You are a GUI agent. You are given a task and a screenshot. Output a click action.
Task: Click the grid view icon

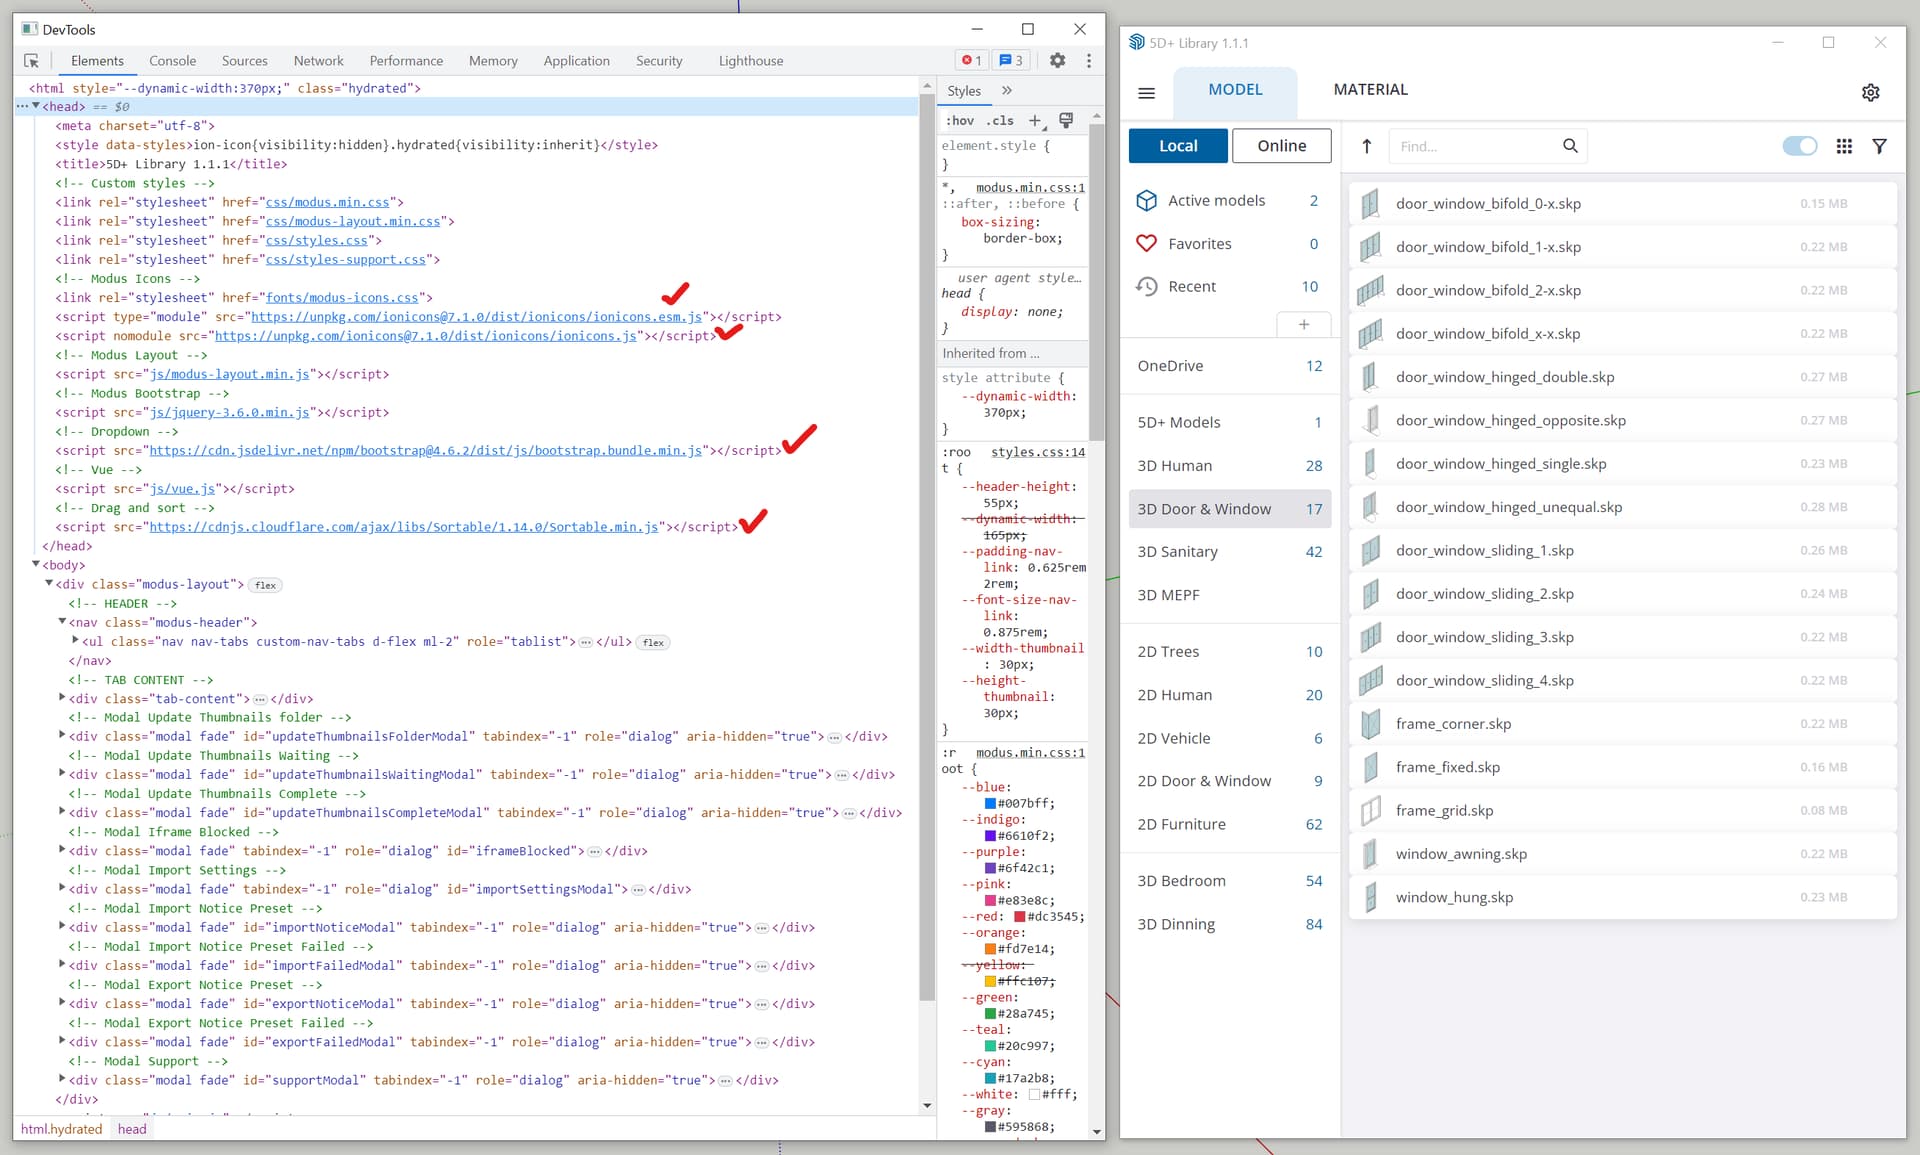pos(1844,147)
